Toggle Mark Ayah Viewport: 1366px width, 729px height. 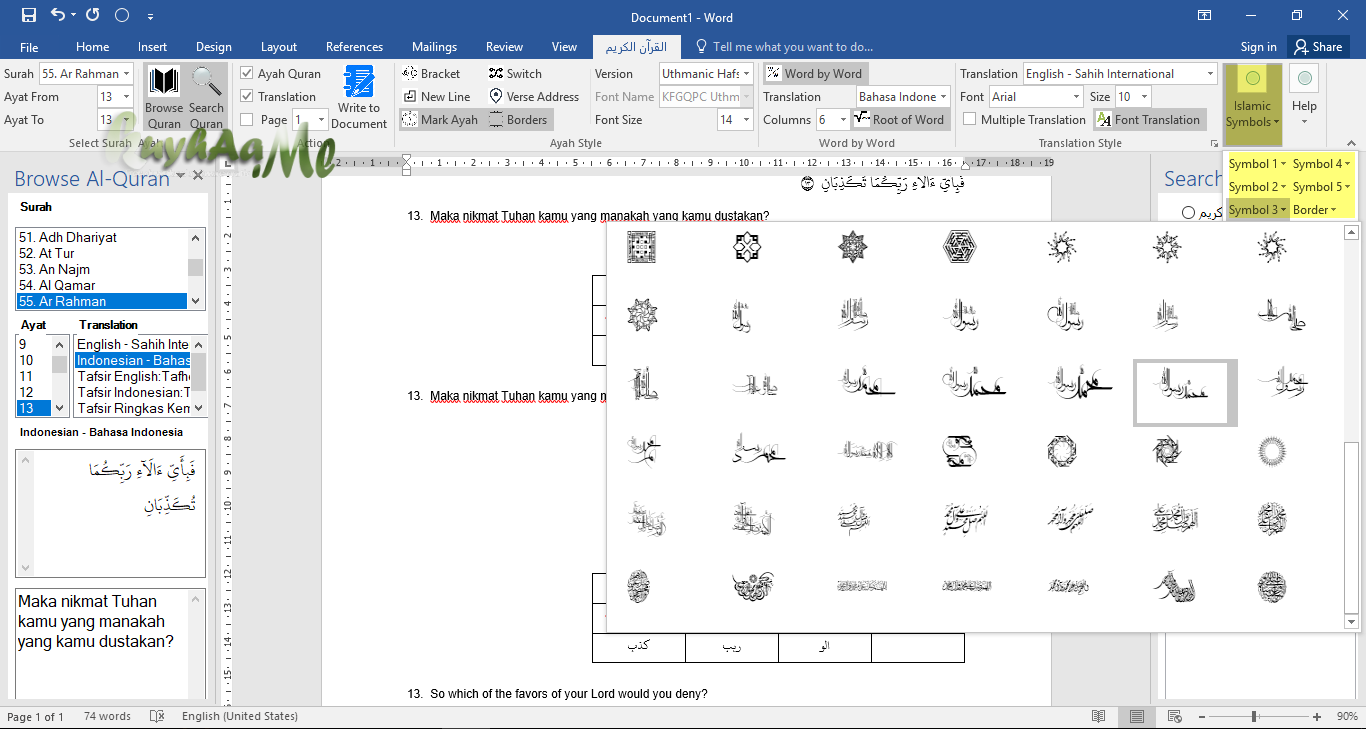[440, 120]
